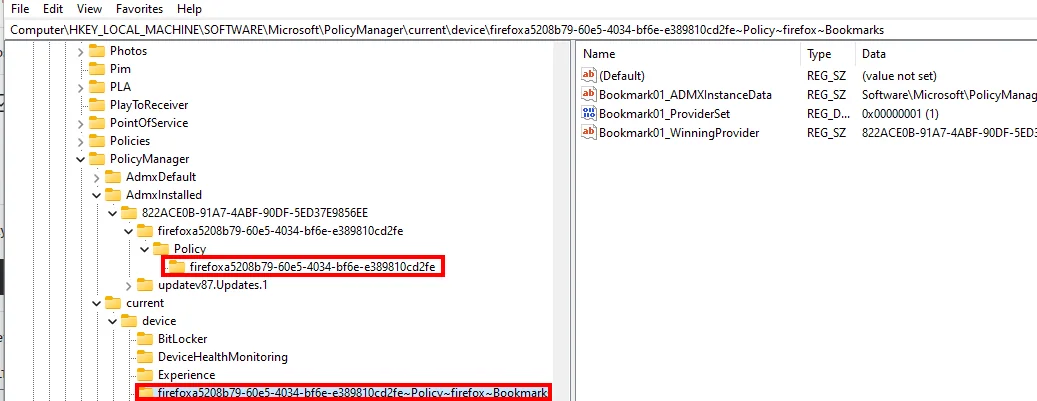The image size is (1037, 401).
Task: Click Bookmark01_ProviderSet binary DWORD icon
Action: (x=589, y=114)
